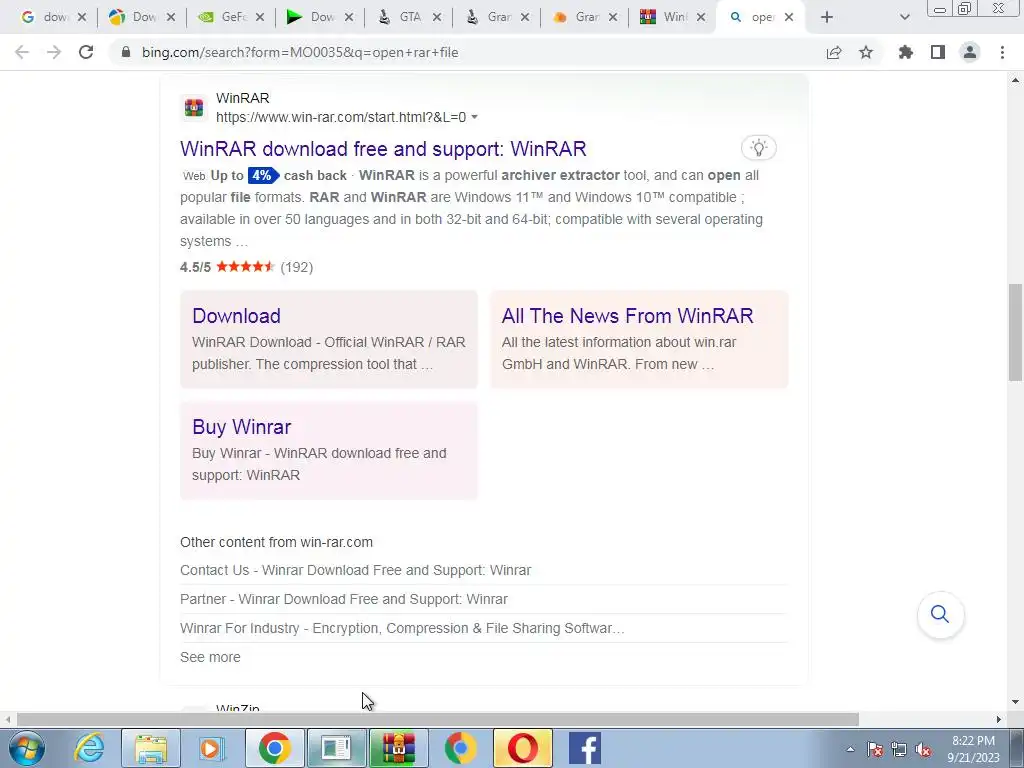Image resolution: width=1024 pixels, height=768 pixels.
Task: Open the Chrome profile avatar
Action: [x=970, y=52]
